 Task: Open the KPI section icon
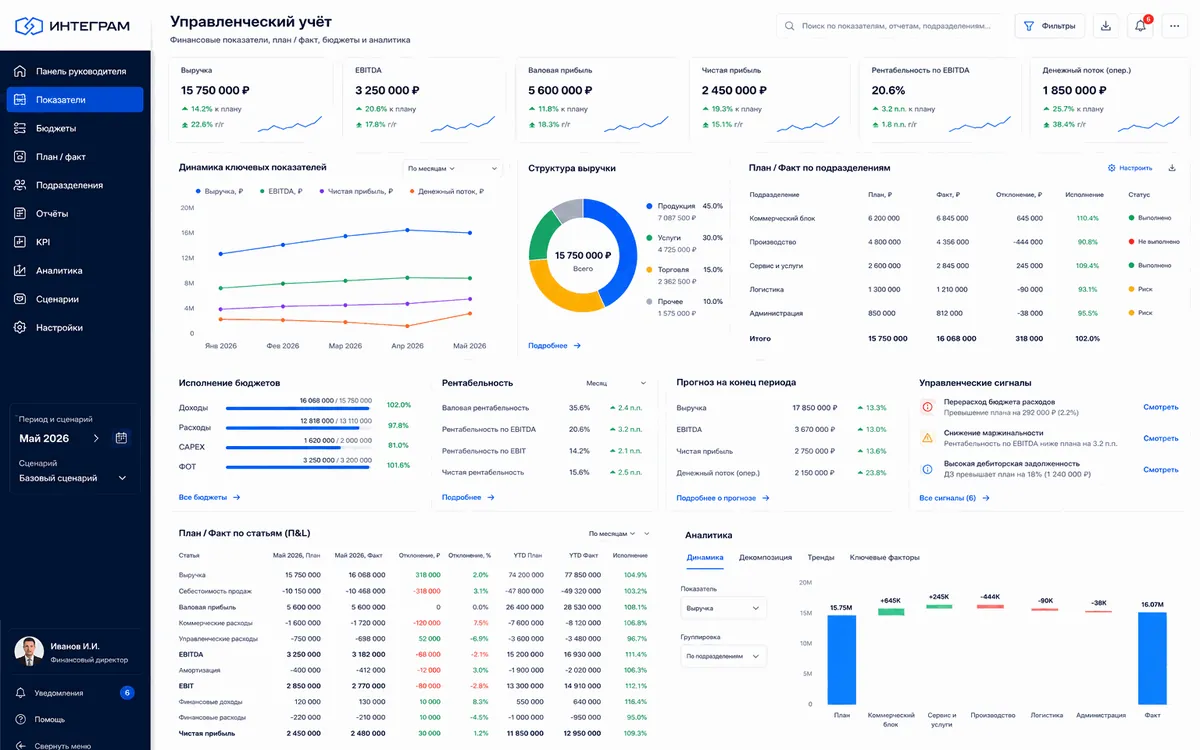20,242
